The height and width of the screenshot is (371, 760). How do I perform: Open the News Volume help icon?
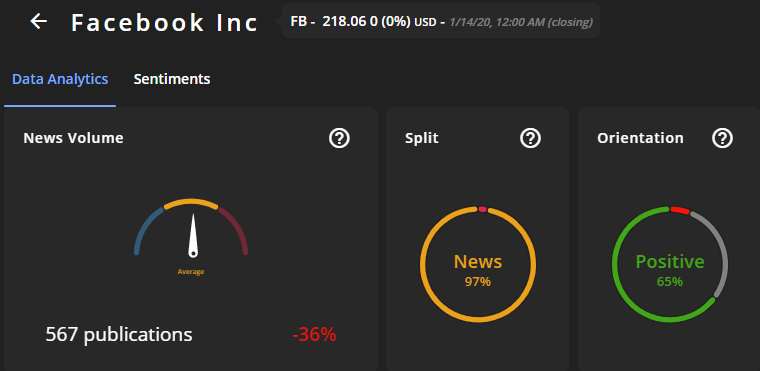pyautogui.click(x=339, y=138)
